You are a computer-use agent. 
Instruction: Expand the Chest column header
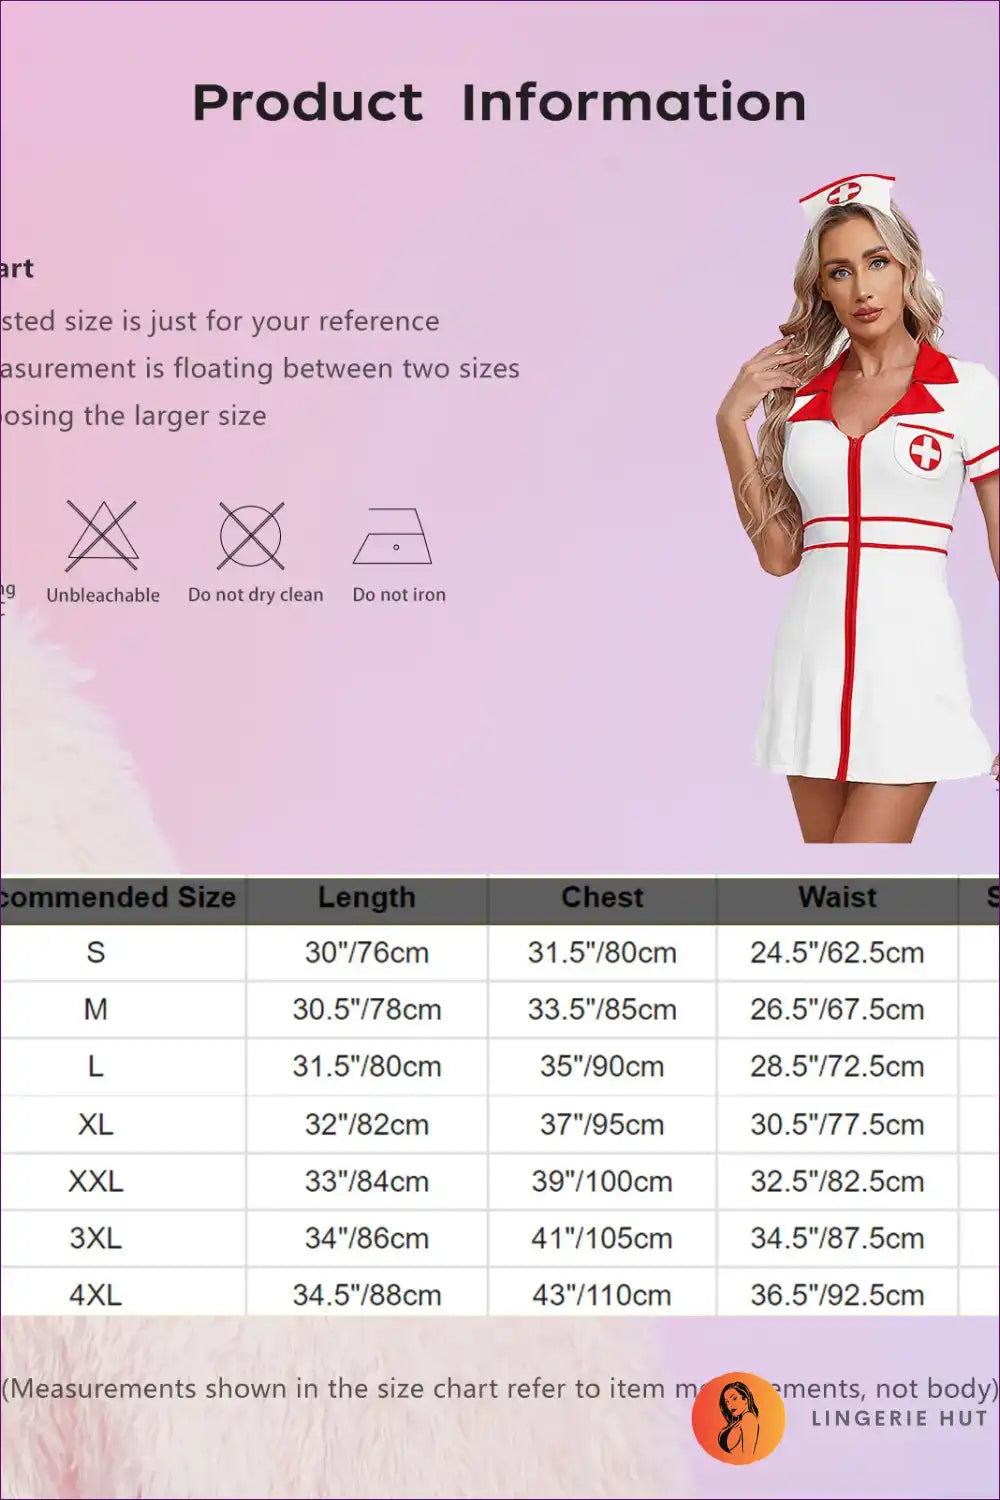(602, 897)
